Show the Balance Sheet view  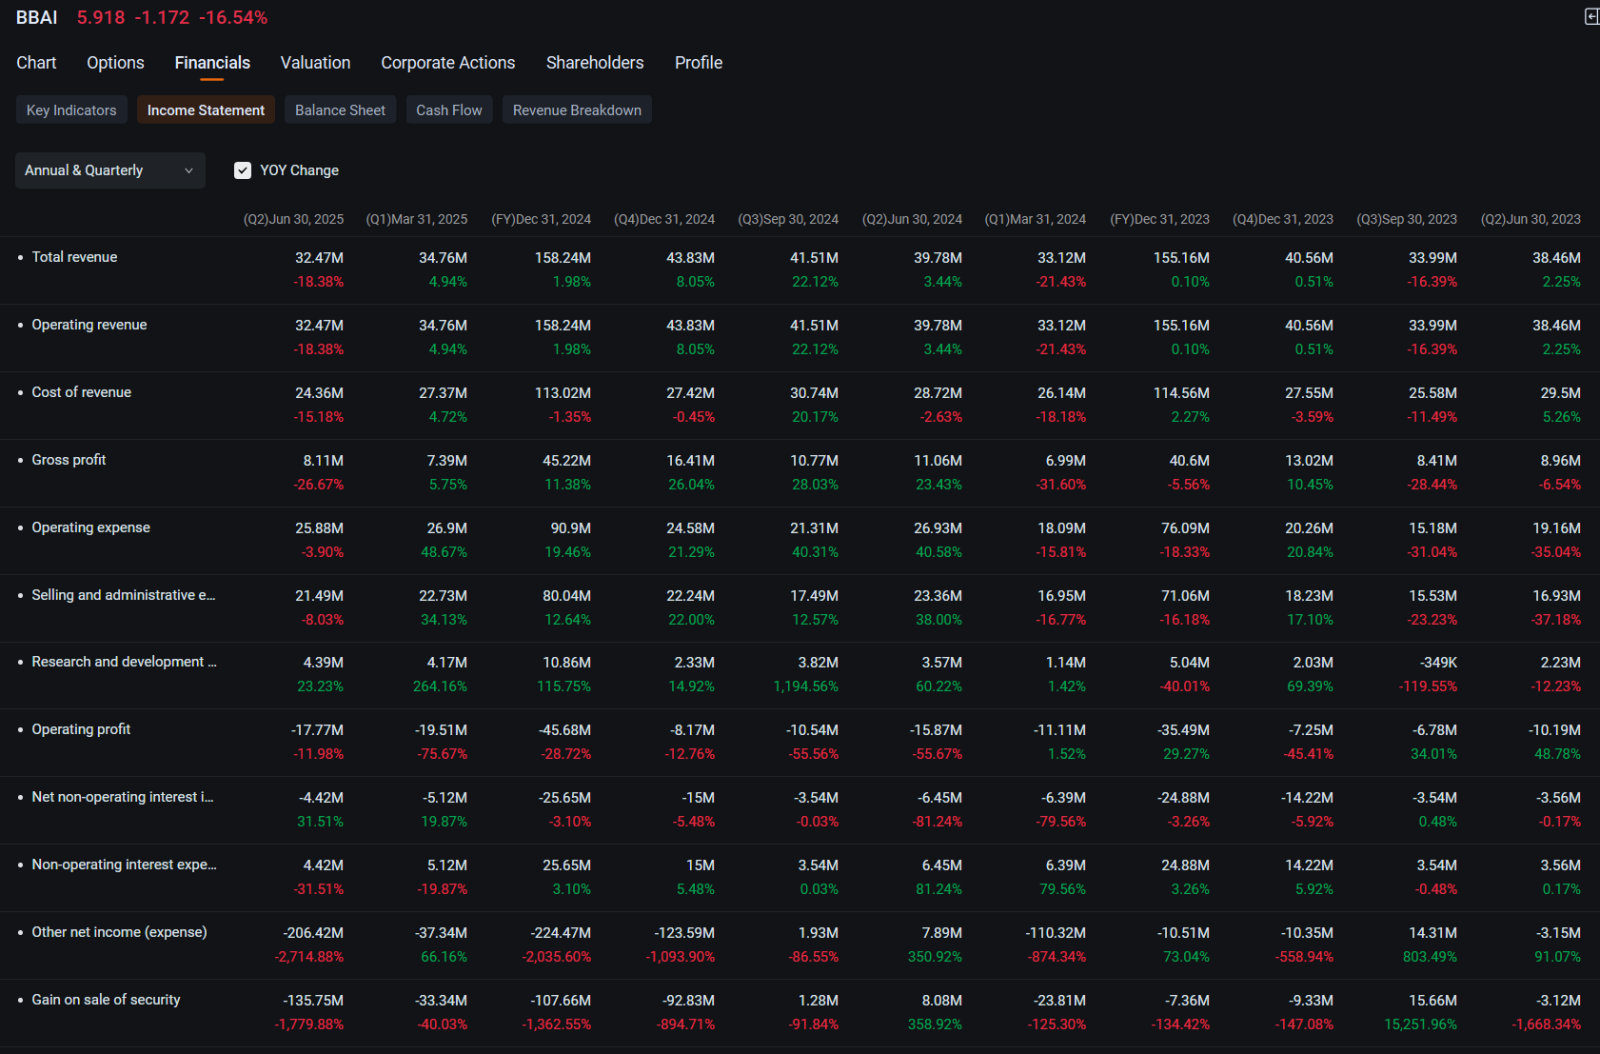340,110
